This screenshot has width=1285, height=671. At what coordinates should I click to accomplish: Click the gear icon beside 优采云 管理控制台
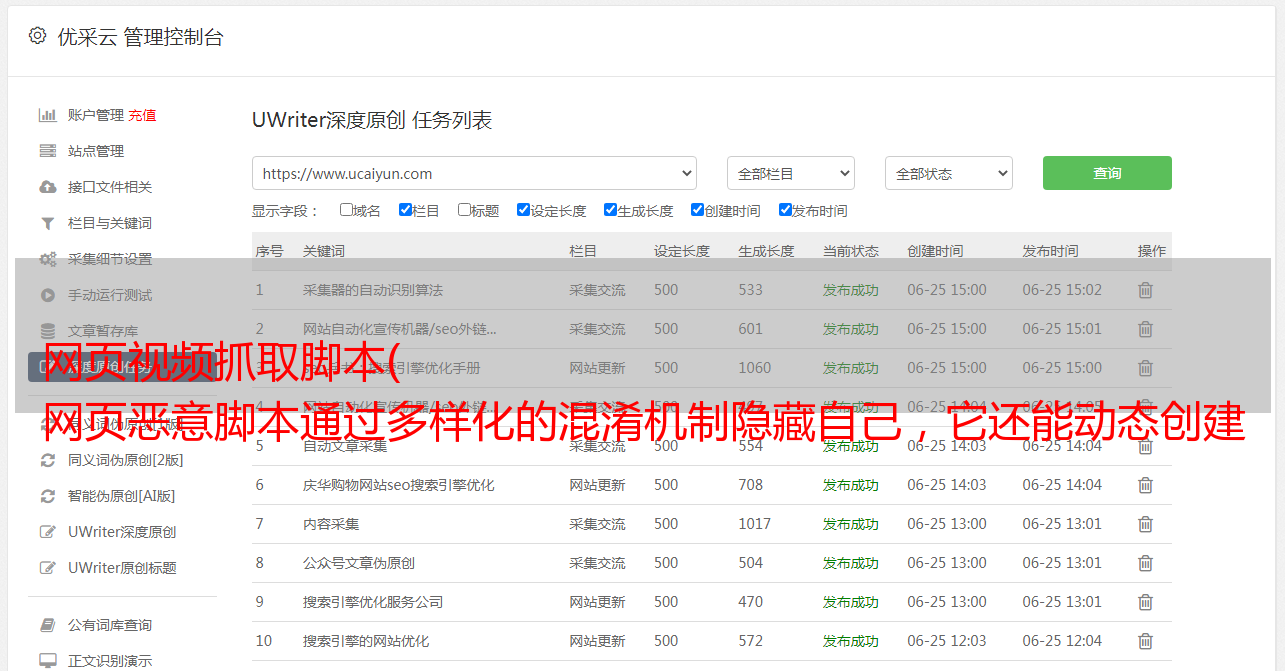tap(37, 36)
